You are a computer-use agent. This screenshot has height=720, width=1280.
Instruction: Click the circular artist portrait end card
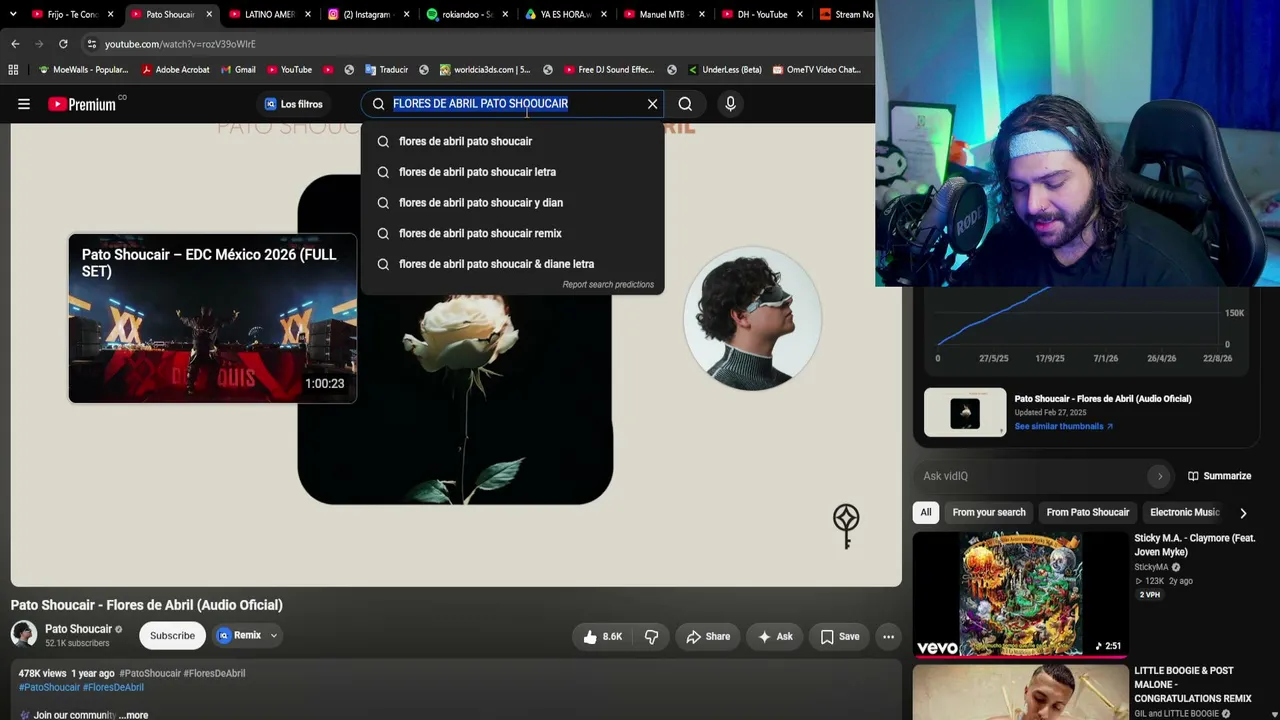tap(752, 319)
